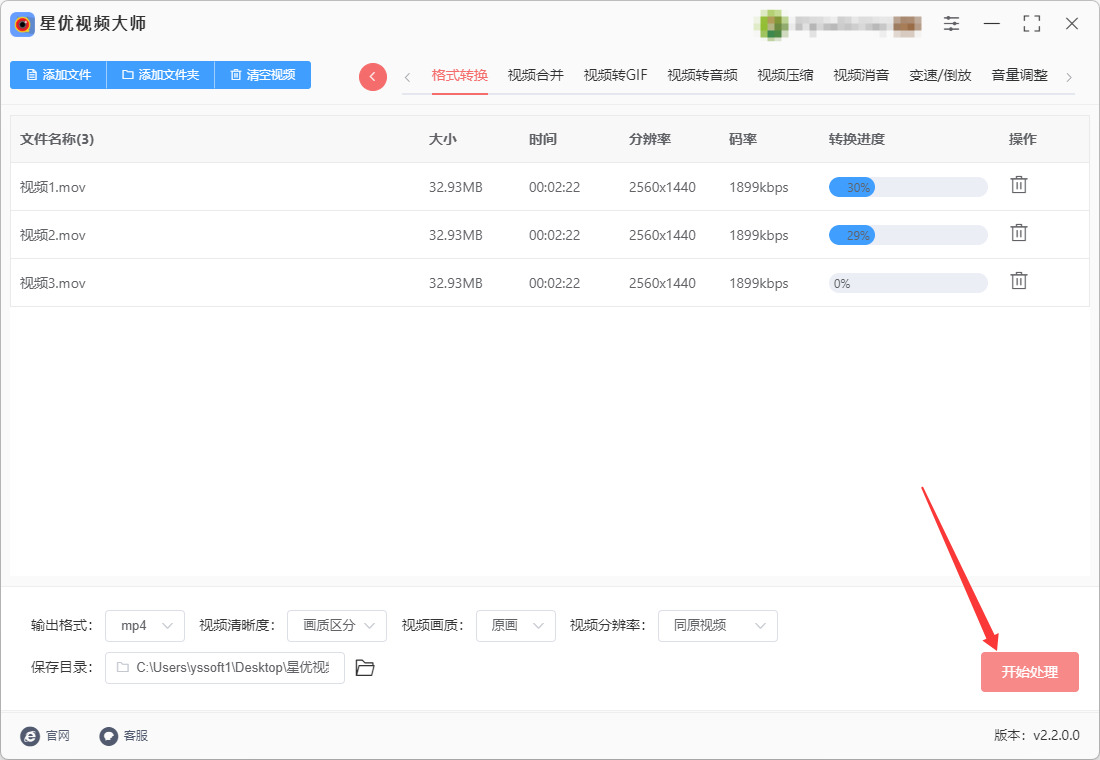Delete 视频2.mov with its trash icon
The height and width of the screenshot is (760, 1100).
point(1019,233)
